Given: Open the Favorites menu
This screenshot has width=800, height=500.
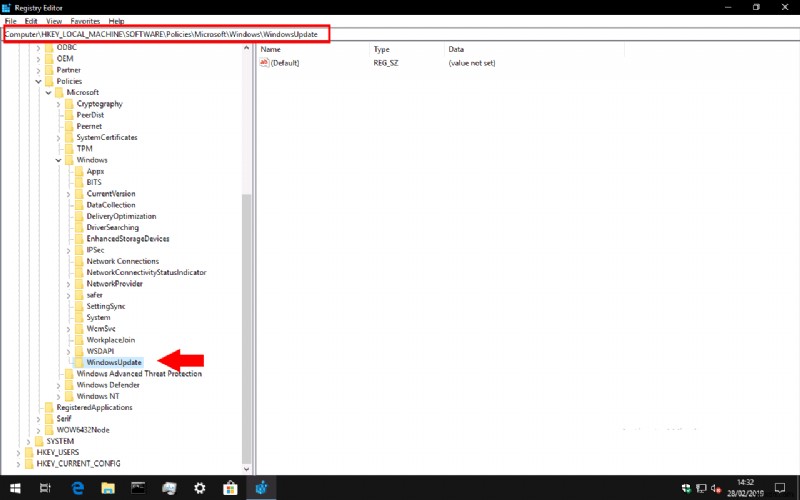Looking at the screenshot, I should coord(85,21).
